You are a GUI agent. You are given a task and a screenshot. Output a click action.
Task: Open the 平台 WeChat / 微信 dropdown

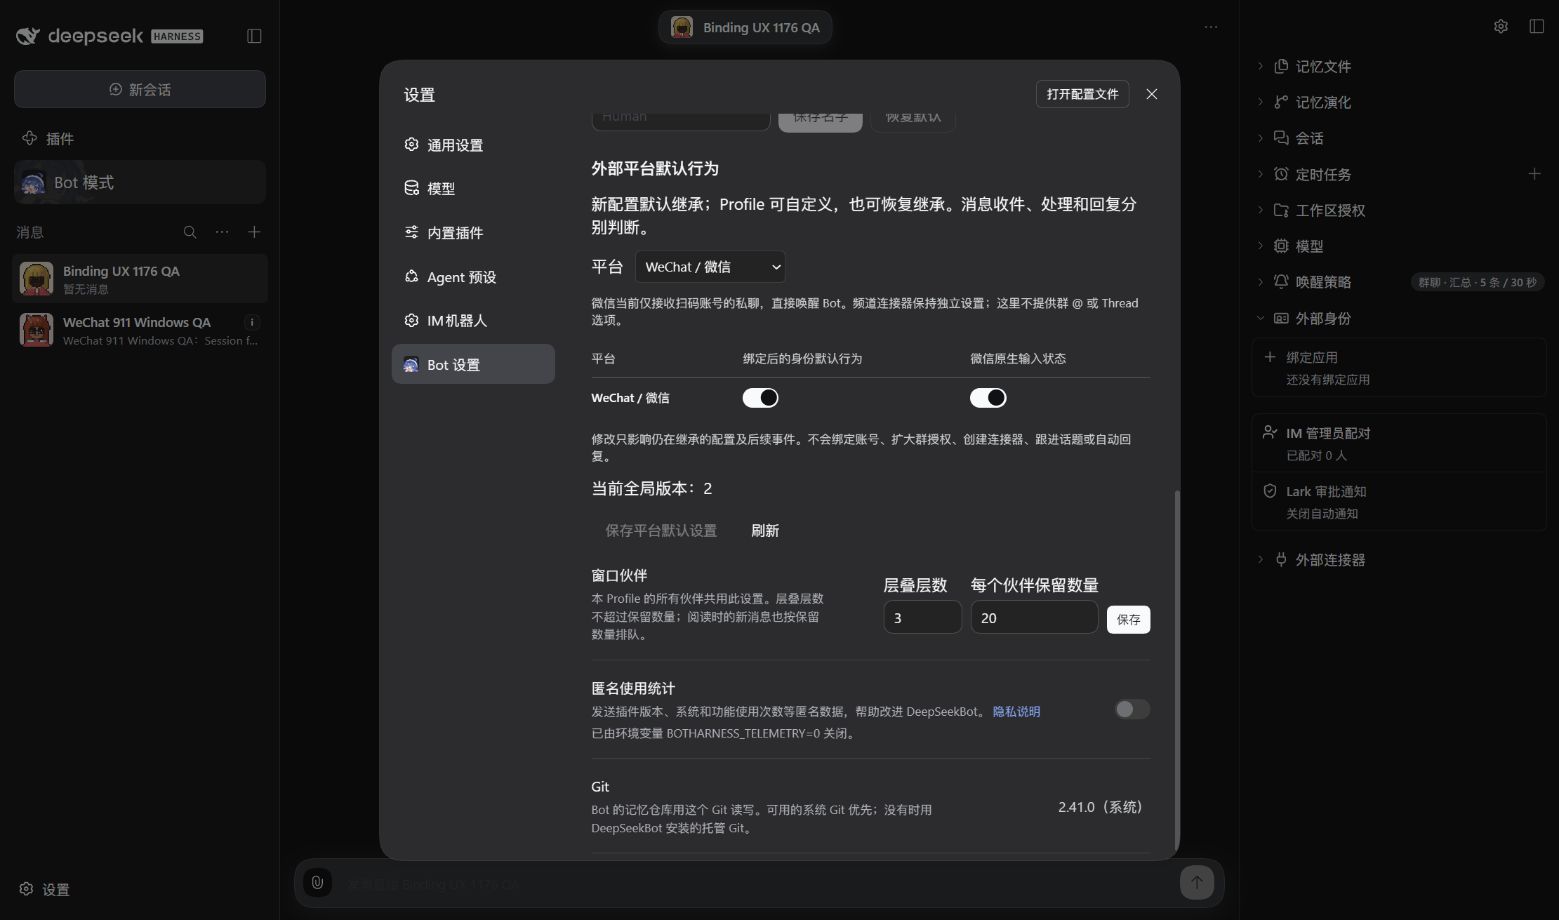(x=710, y=267)
